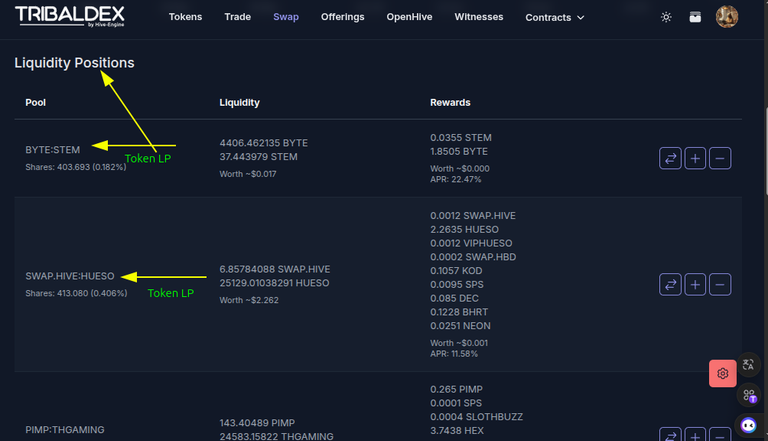Expand the Contracts dropdown
This screenshot has width=768, height=441.
[554, 18]
